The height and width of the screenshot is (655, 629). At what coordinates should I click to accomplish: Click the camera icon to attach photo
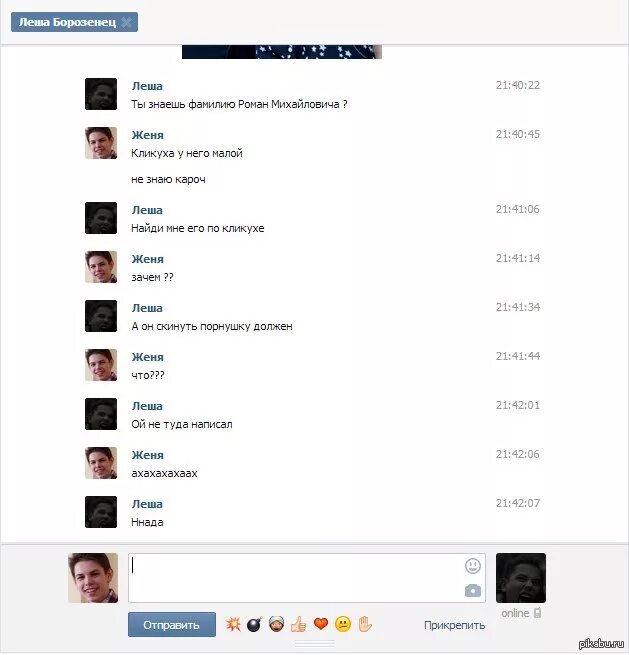[473, 591]
